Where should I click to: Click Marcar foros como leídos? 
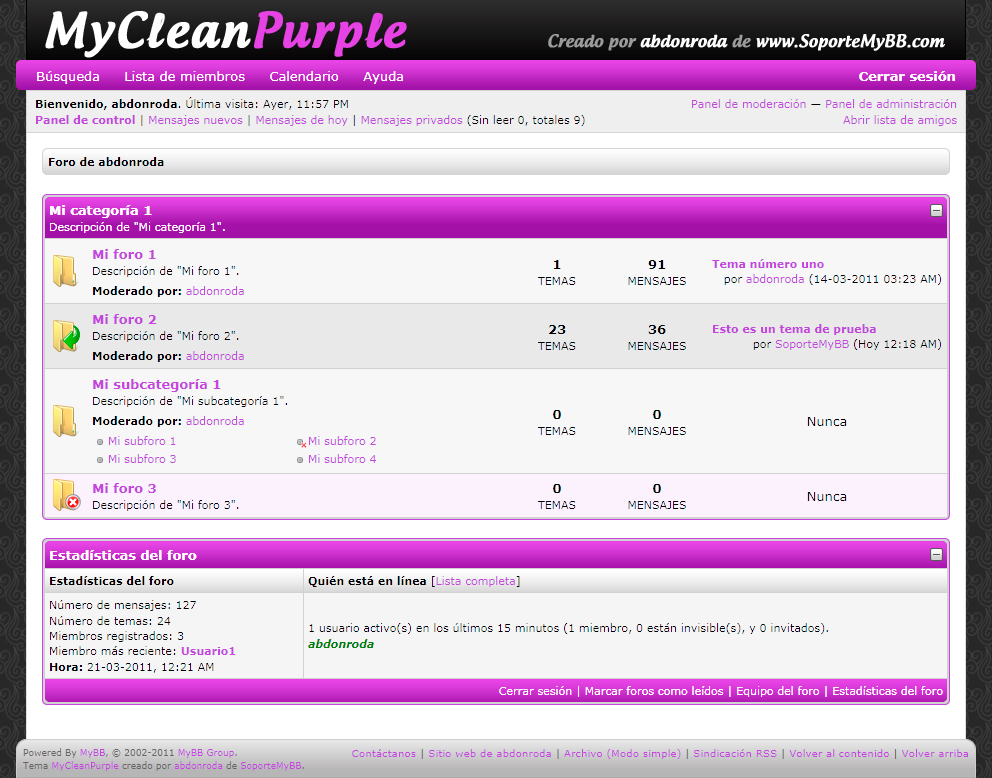point(654,691)
